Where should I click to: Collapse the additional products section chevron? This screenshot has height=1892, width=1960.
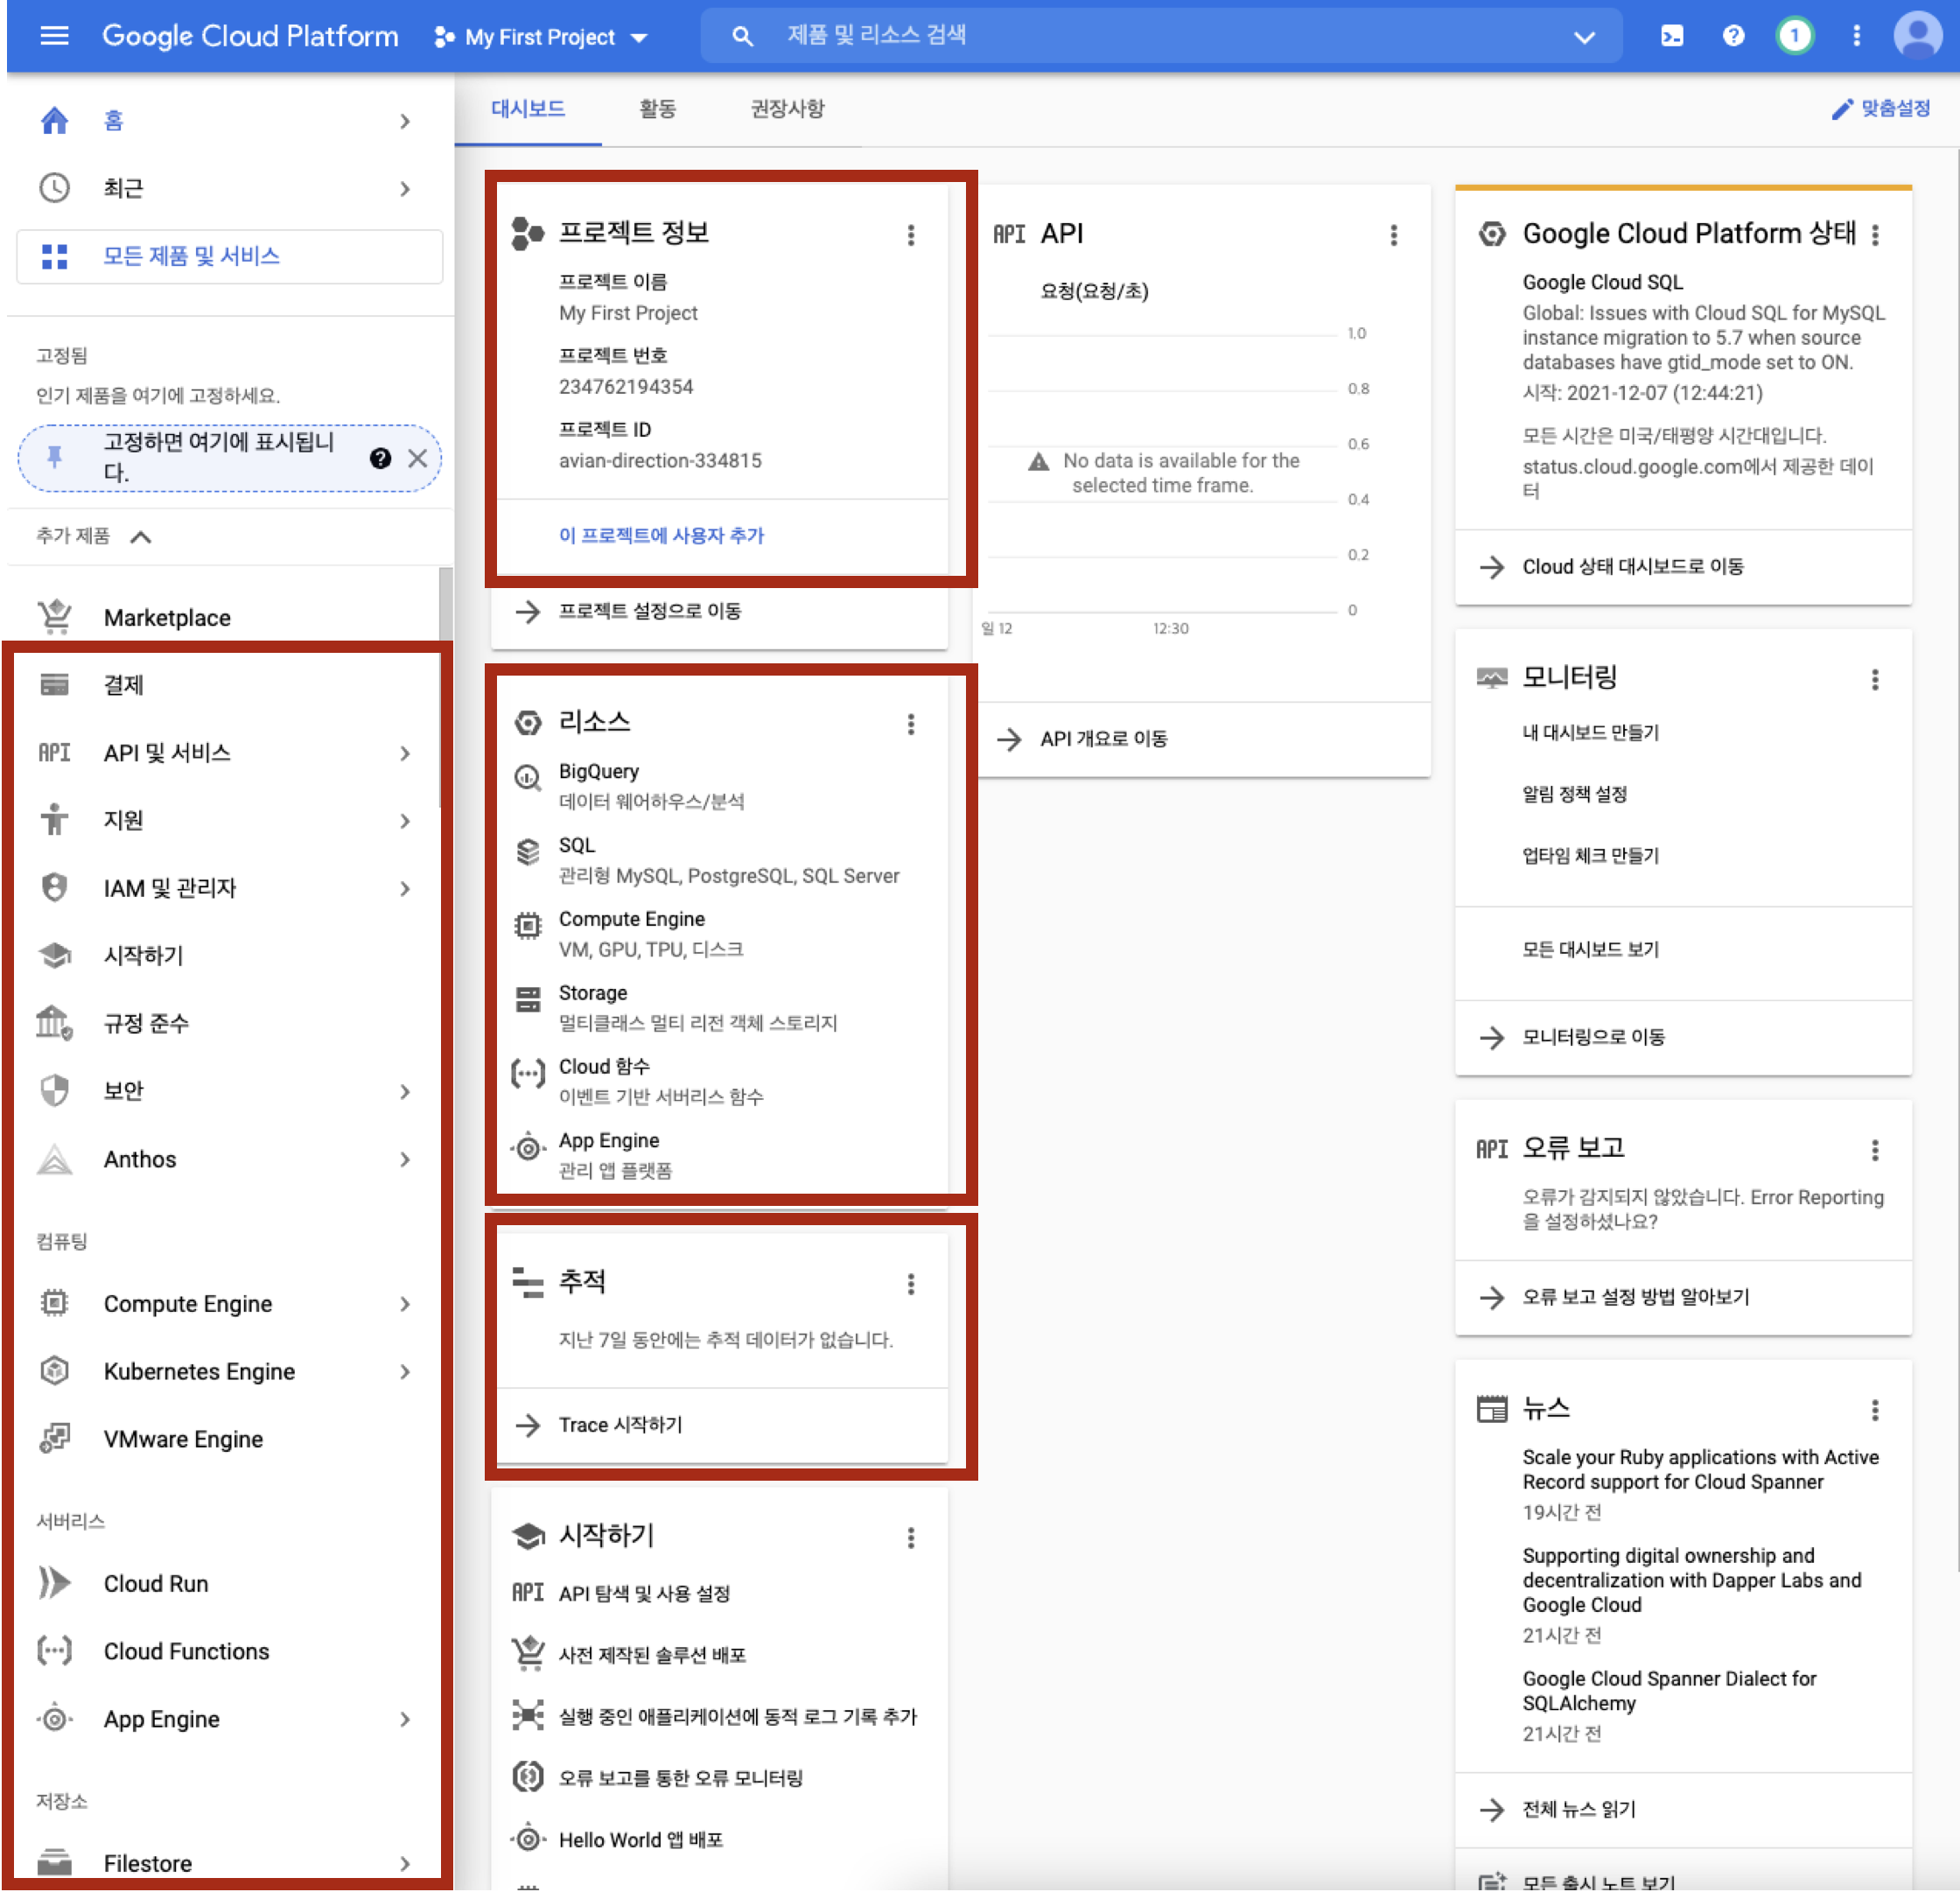(x=141, y=537)
